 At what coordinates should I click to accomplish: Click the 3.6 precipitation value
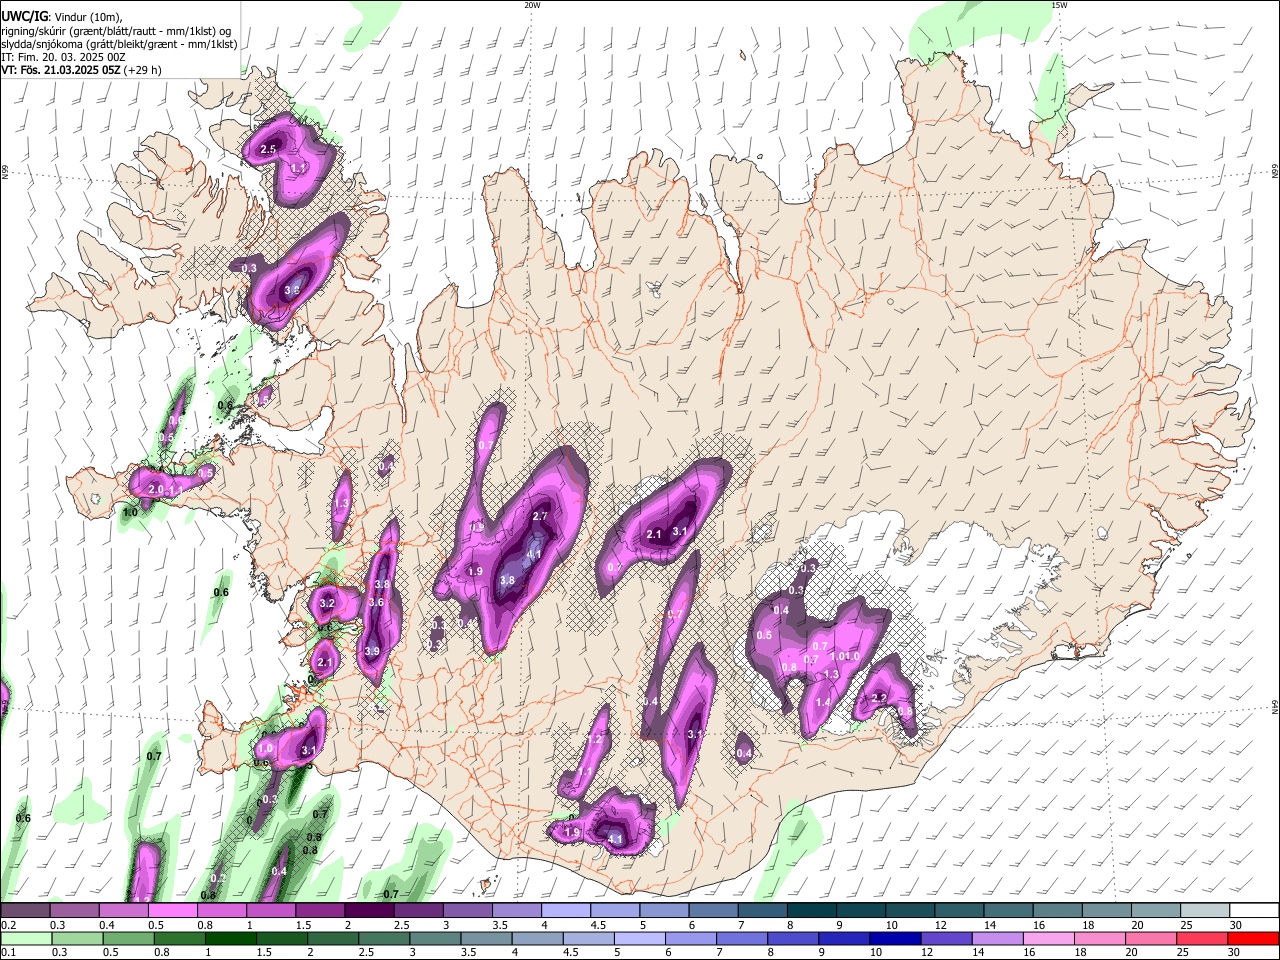coord(376,603)
